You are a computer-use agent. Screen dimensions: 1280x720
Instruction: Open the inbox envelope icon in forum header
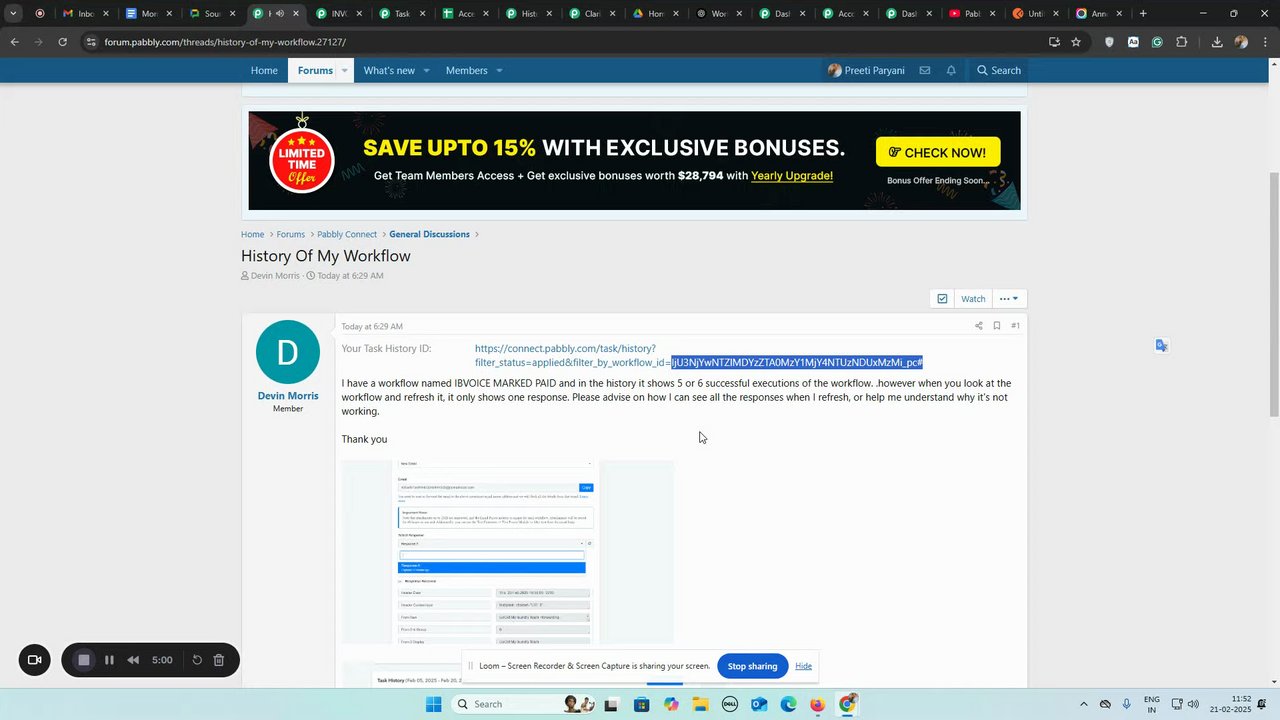tap(925, 71)
